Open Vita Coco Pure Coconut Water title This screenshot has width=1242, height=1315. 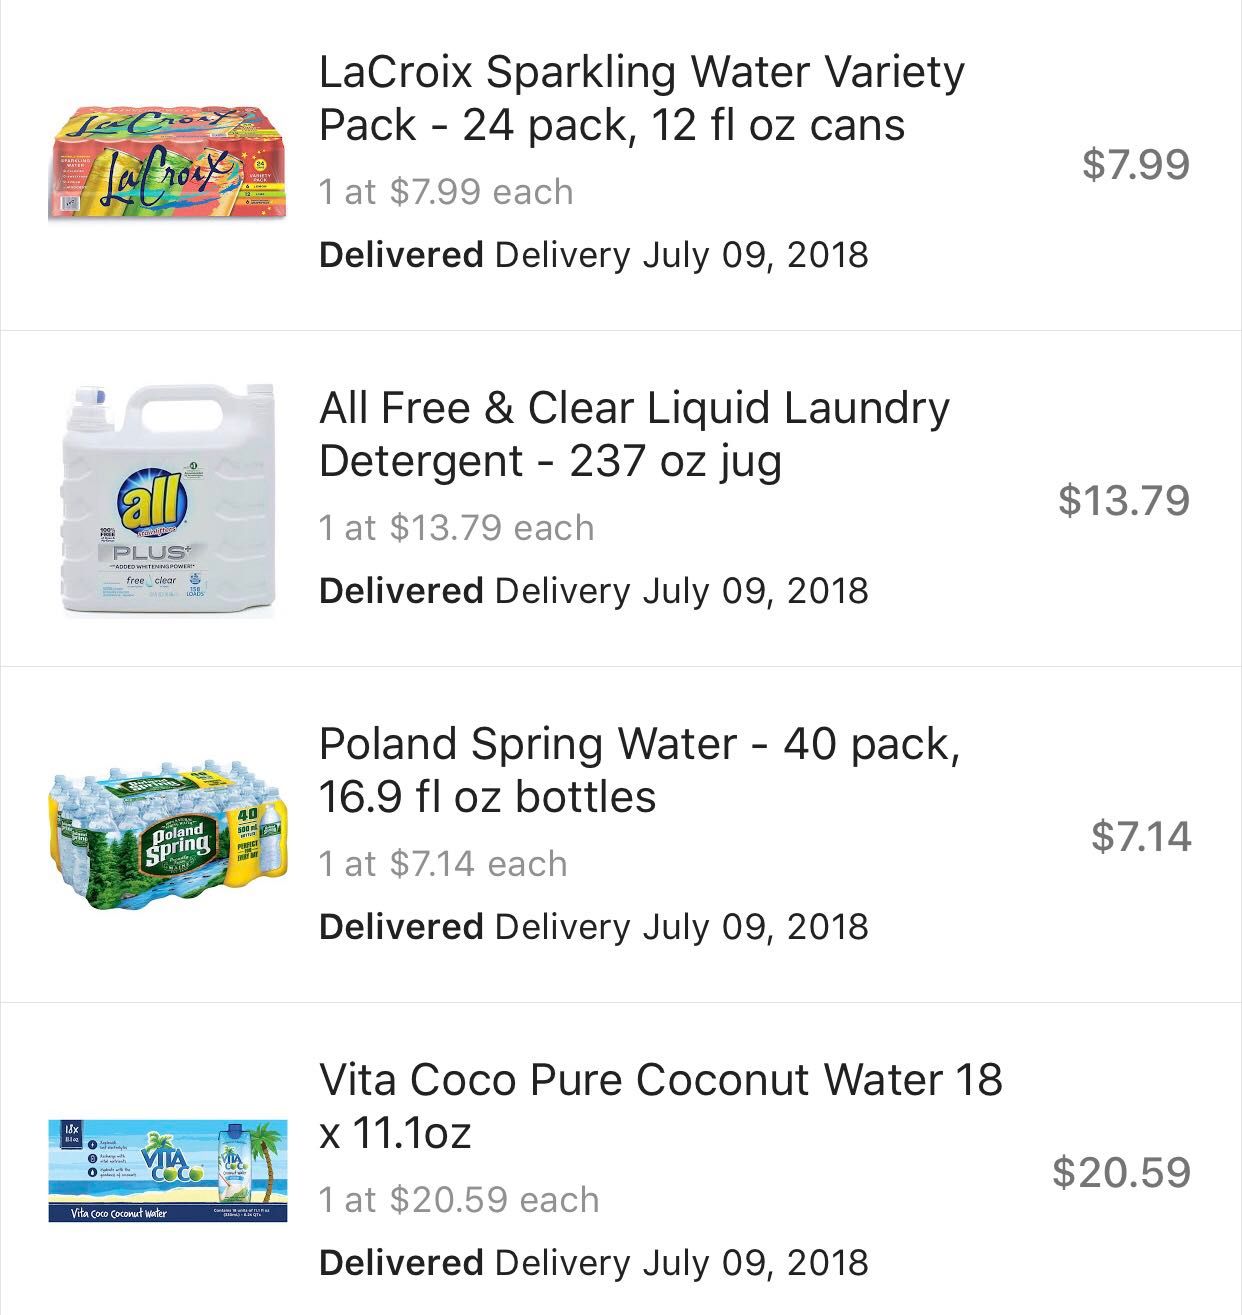(660, 1106)
